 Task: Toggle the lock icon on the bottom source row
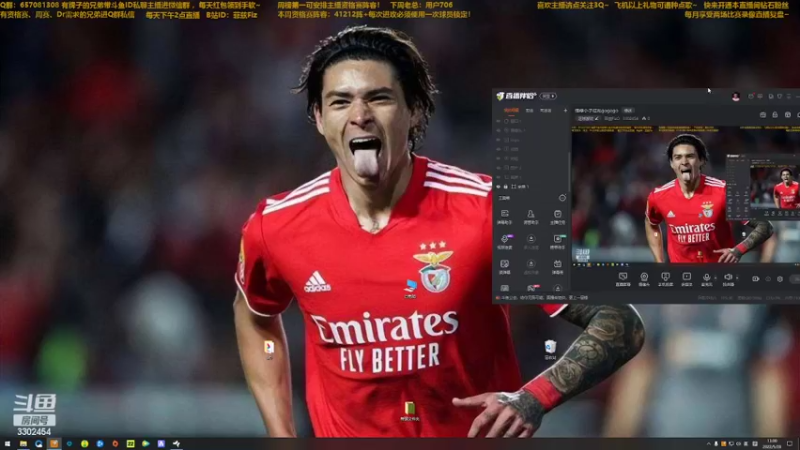(506, 187)
